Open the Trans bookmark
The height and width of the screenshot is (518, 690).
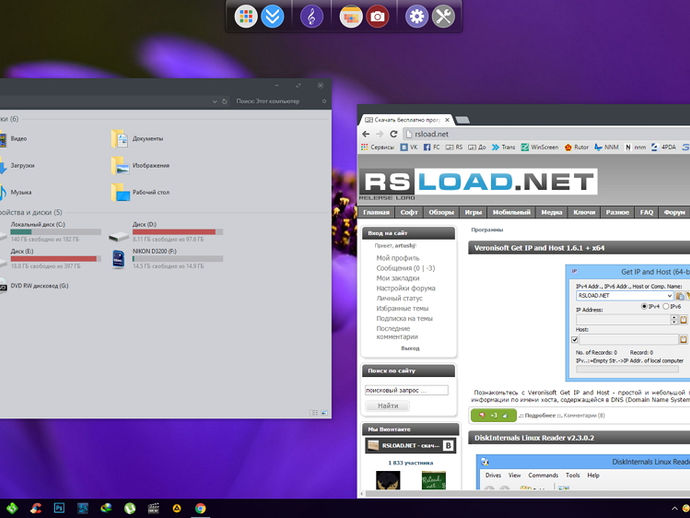click(x=503, y=147)
